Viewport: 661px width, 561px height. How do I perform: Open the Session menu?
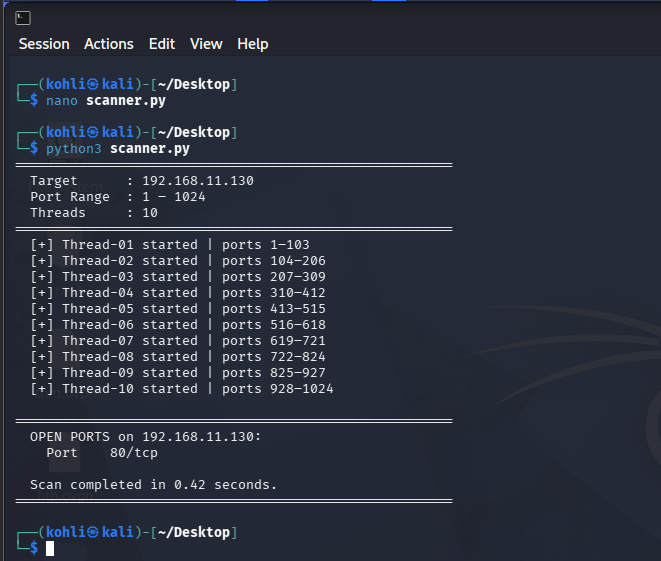[44, 44]
